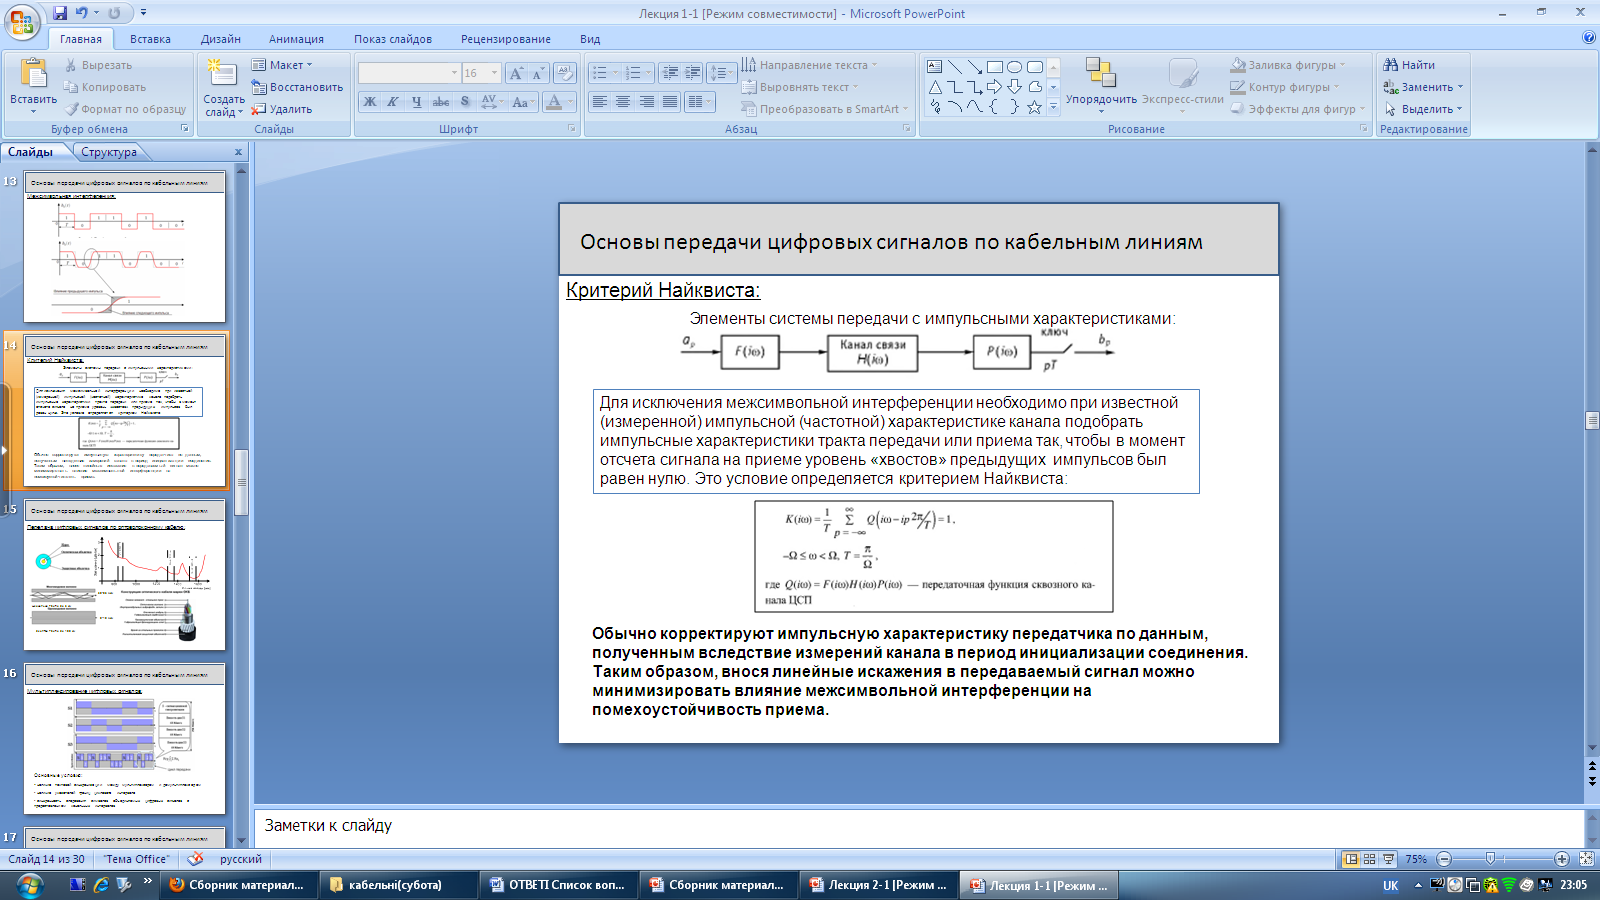
Task: Switch to Анимация ribbon tab
Action: tap(296, 39)
